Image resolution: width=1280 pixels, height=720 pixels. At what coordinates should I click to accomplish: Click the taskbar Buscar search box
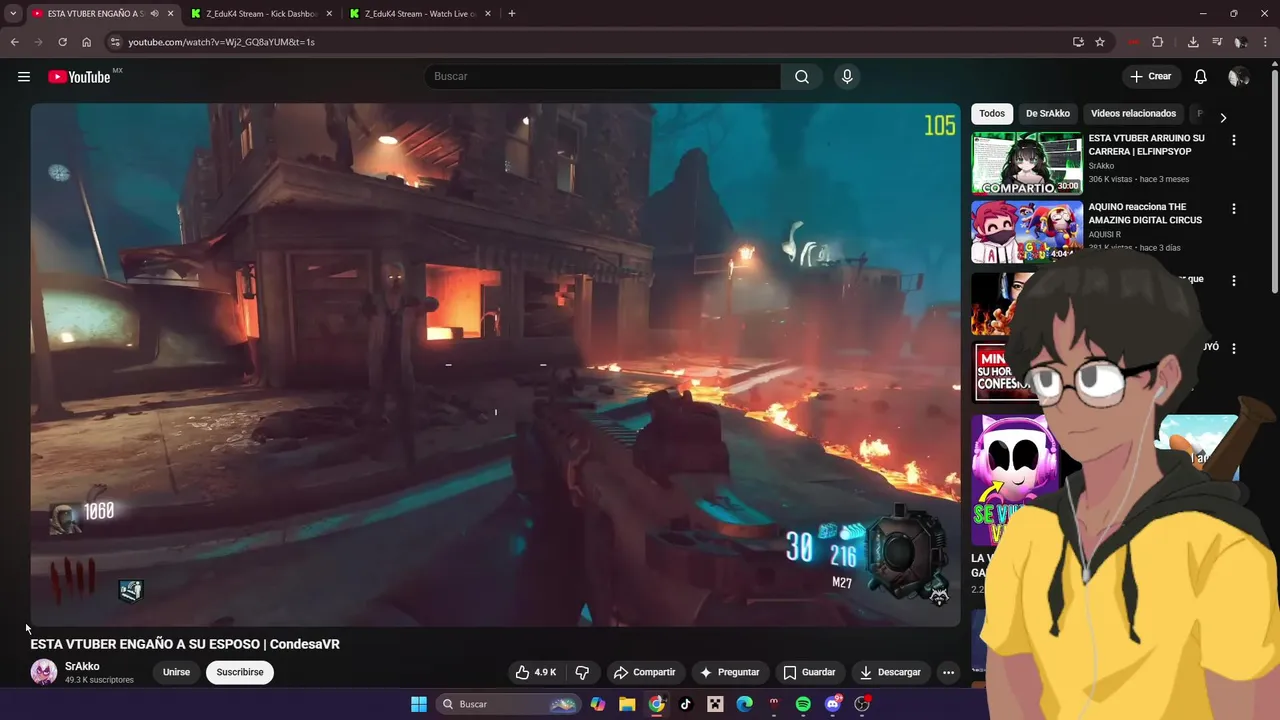point(508,704)
